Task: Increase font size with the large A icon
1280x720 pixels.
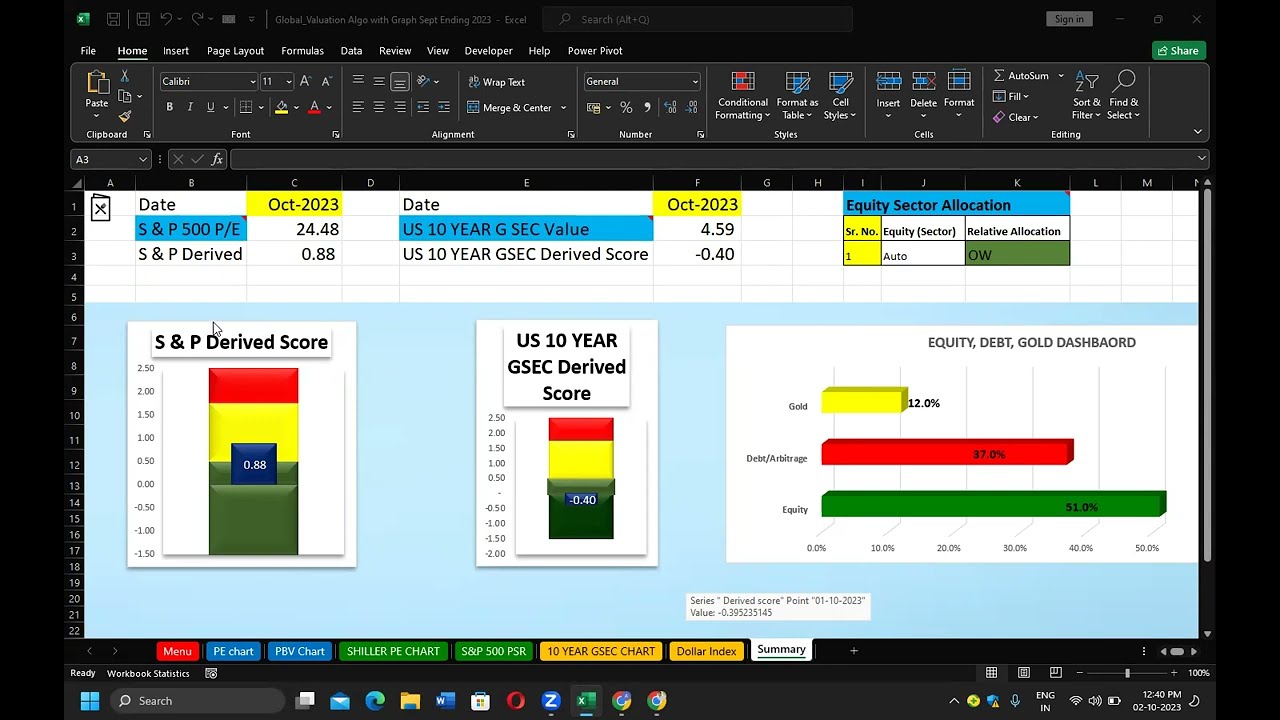Action: (305, 81)
